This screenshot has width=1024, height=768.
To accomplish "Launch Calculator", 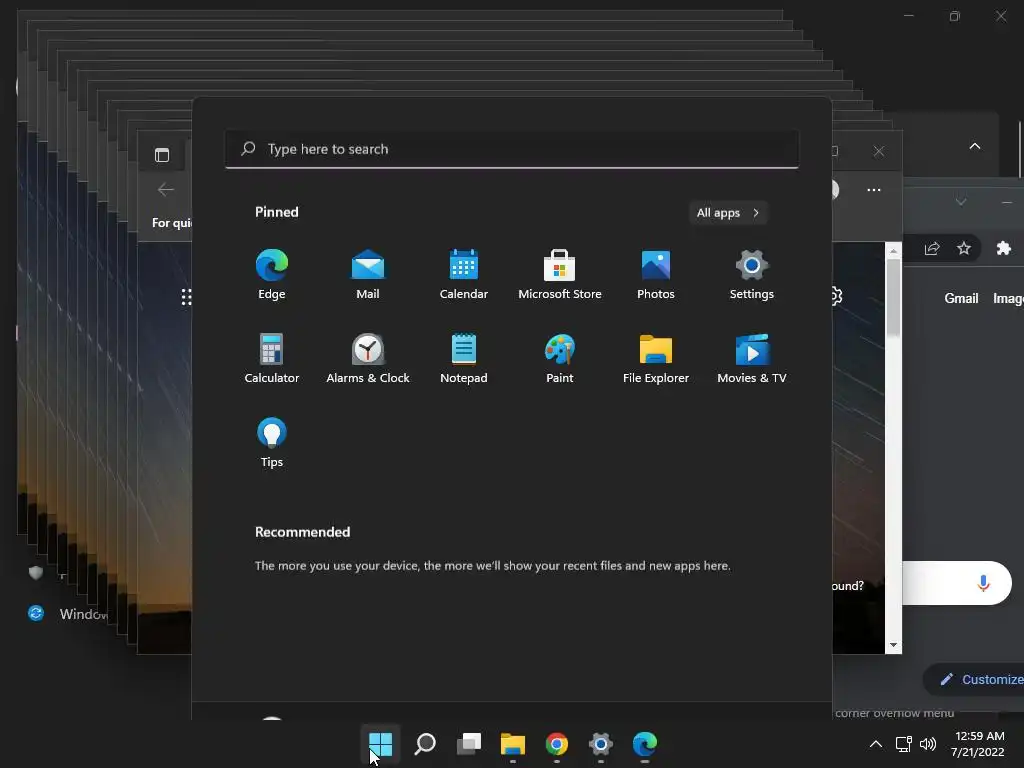I will click(272, 358).
